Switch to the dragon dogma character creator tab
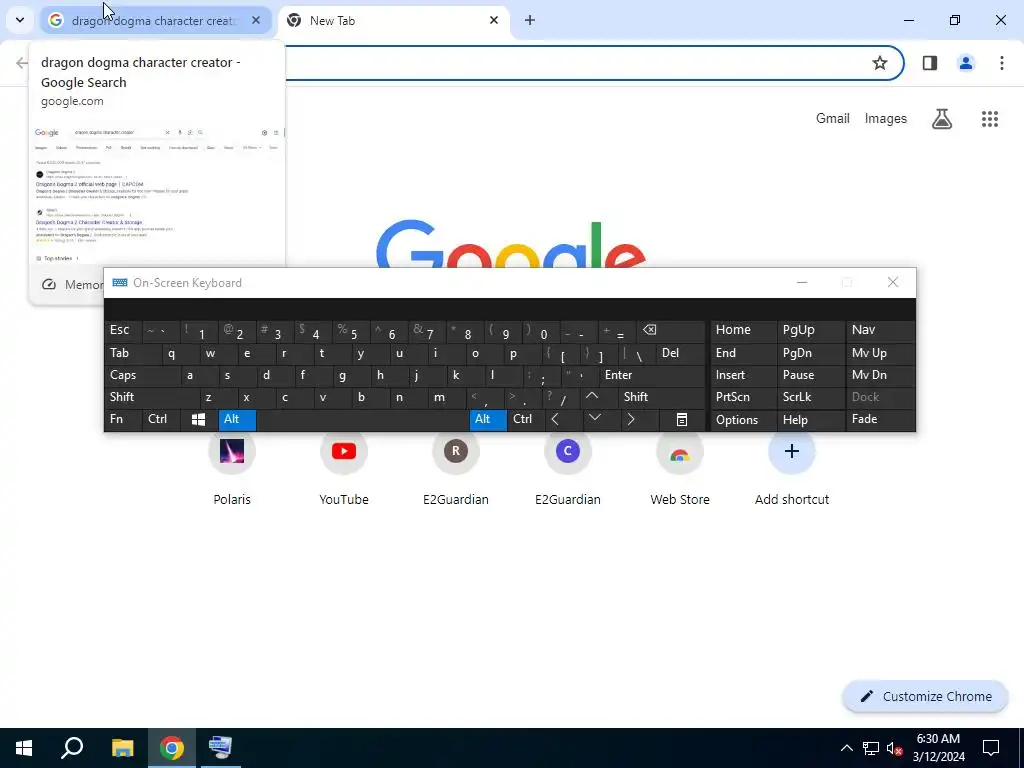This screenshot has width=1024, height=768. [155, 21]
